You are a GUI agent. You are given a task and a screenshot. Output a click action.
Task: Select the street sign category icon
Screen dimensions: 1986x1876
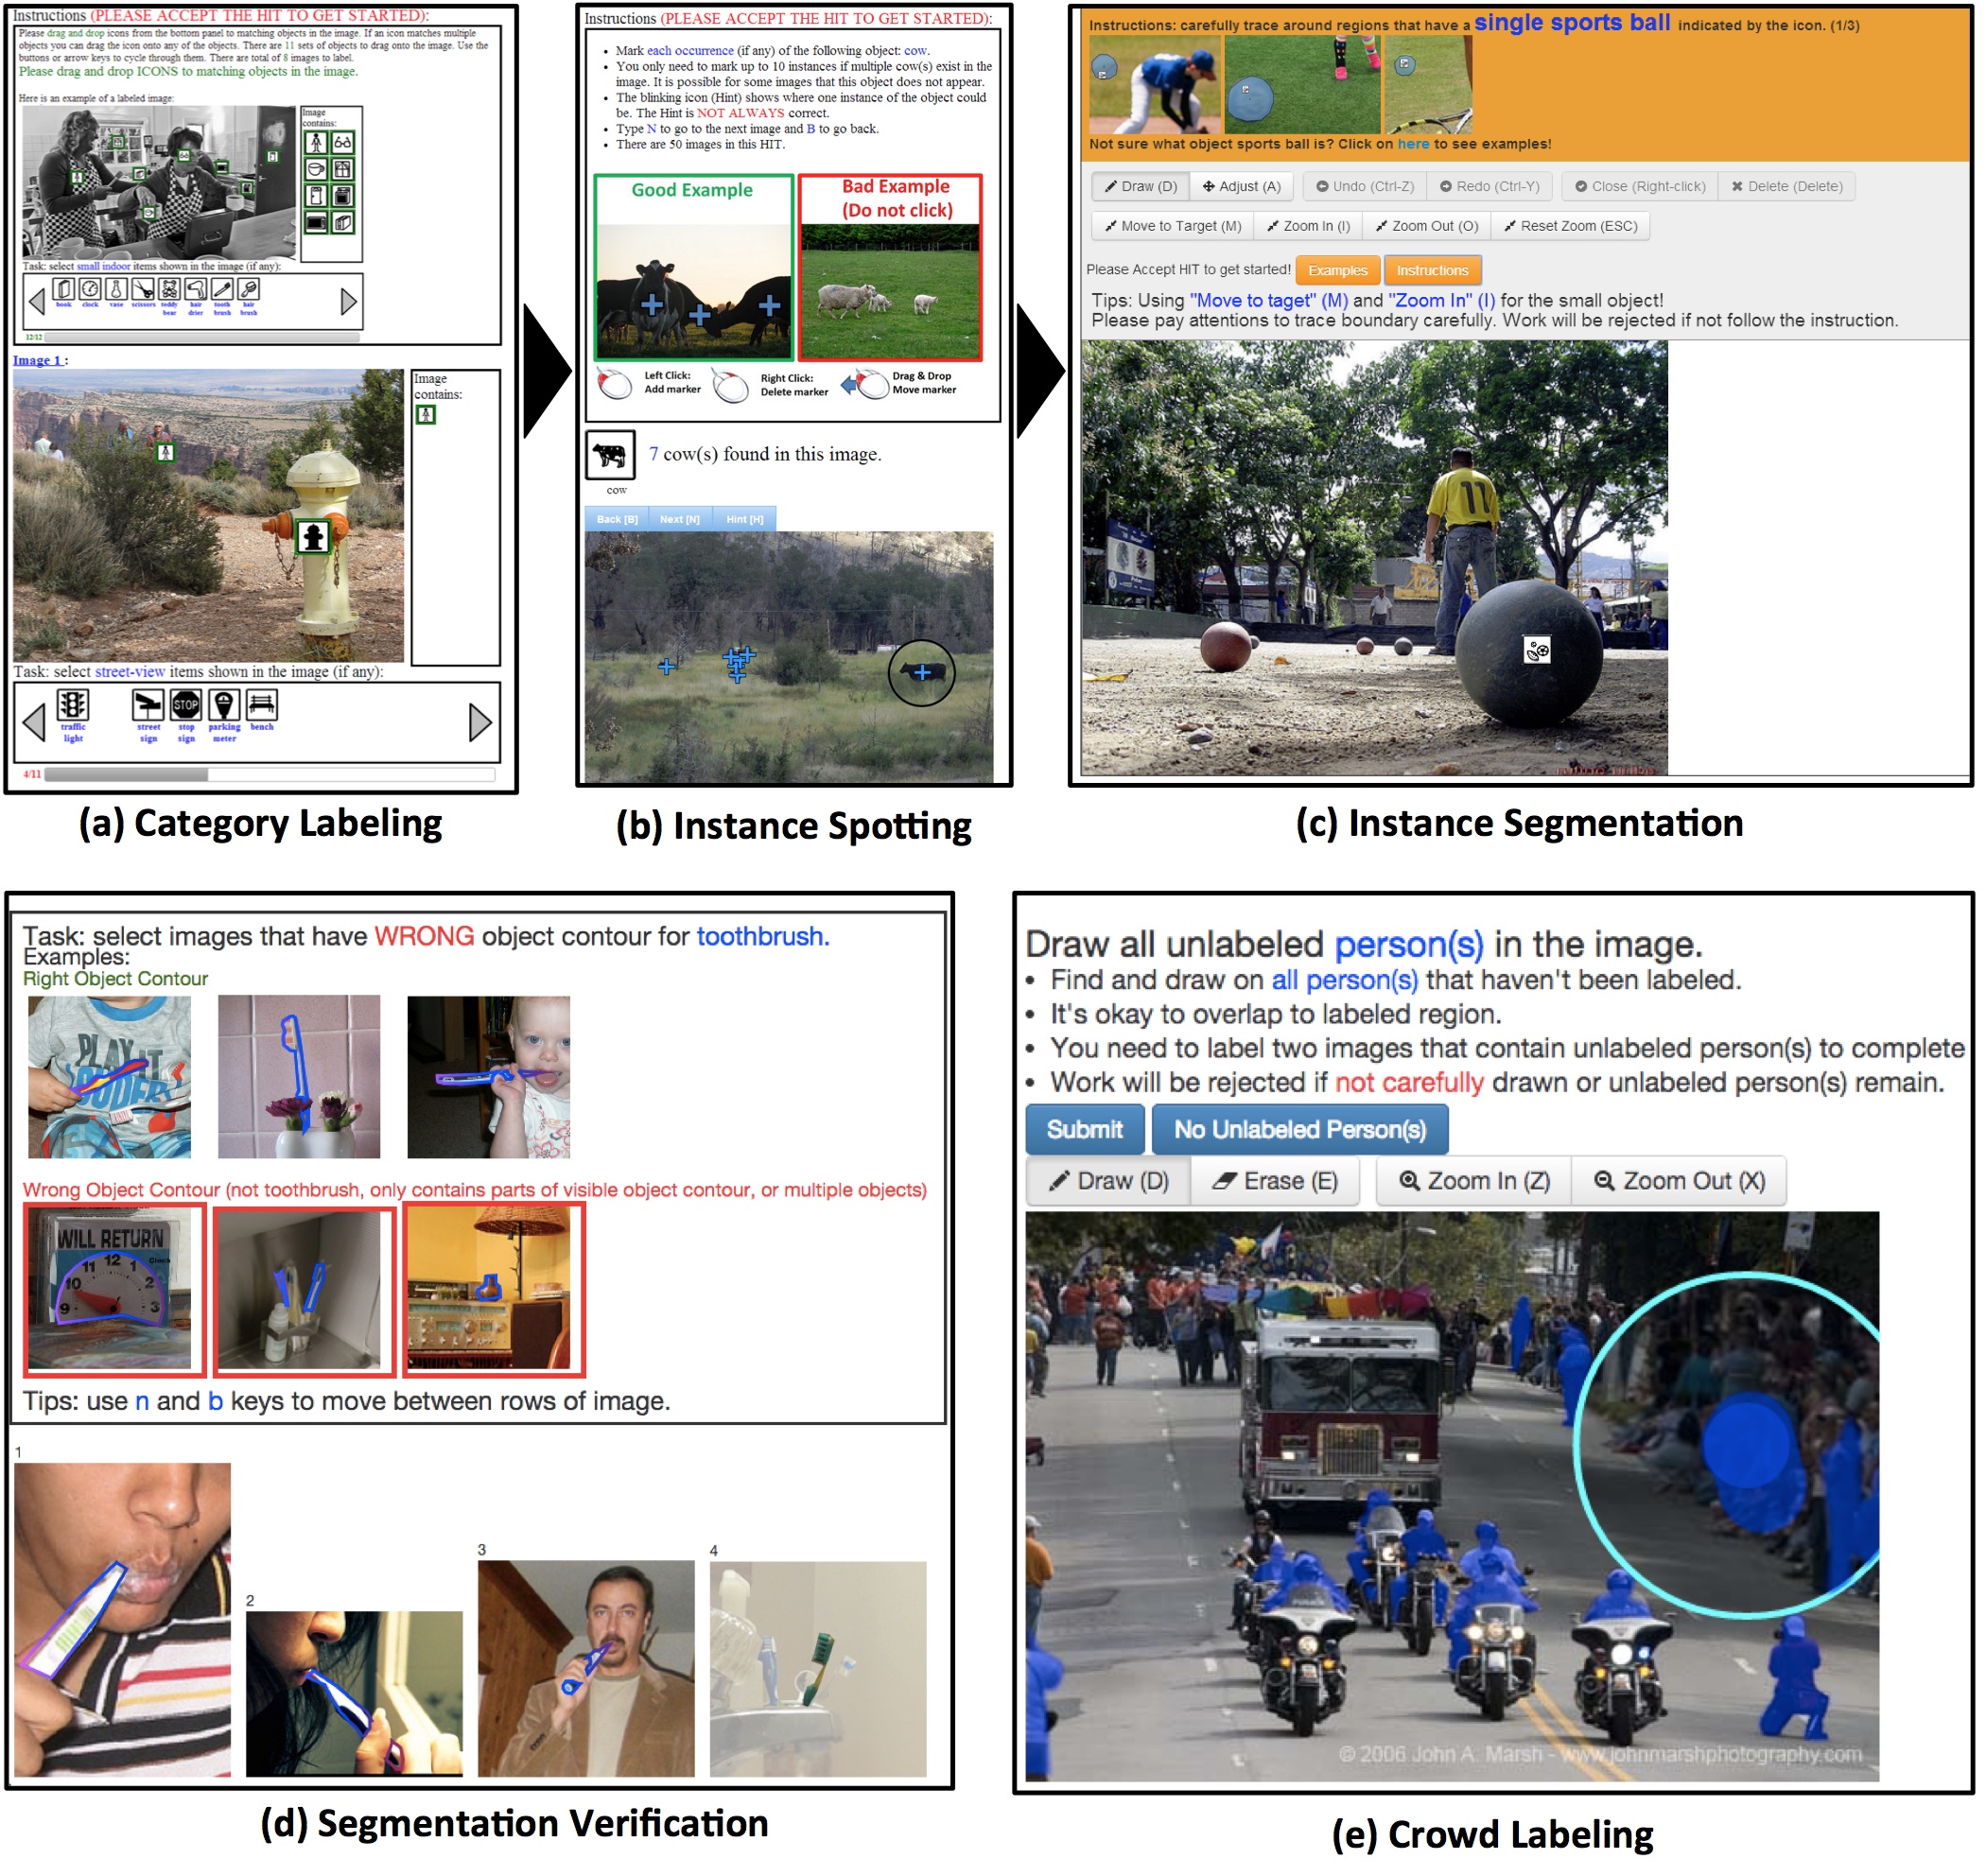tap(148, 707)
